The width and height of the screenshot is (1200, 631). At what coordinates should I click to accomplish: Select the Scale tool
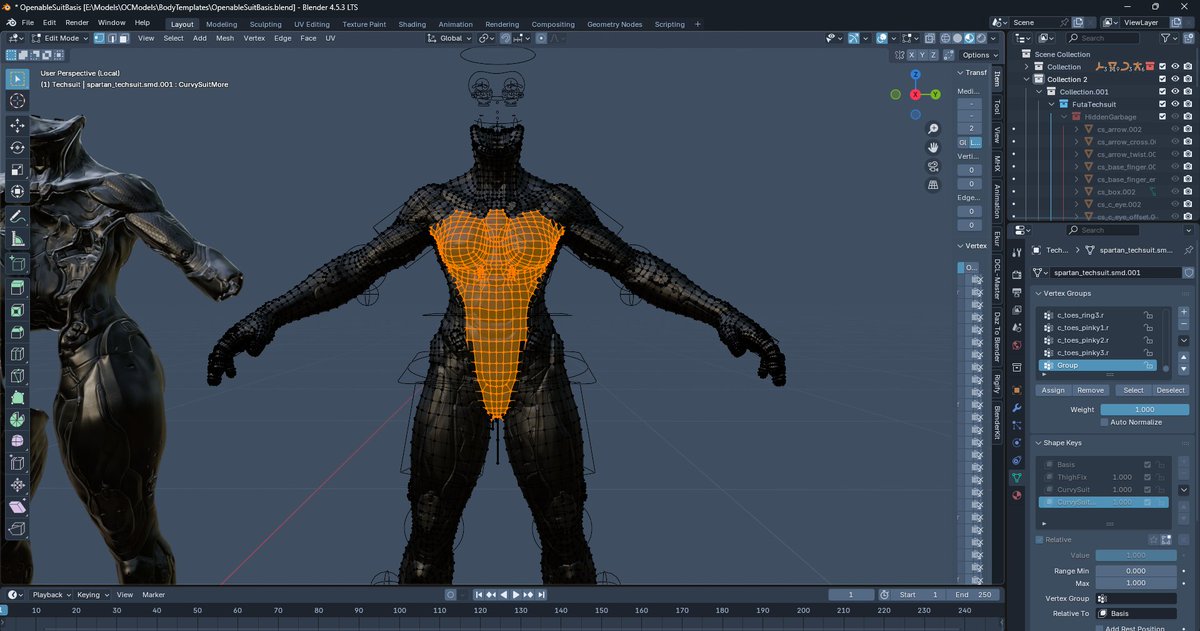17,170
